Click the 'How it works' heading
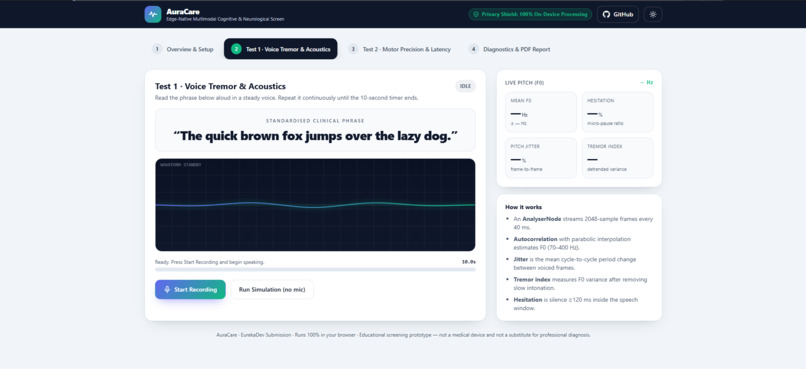Viewport: 806px width, 369px height. (x=523, y=207)
